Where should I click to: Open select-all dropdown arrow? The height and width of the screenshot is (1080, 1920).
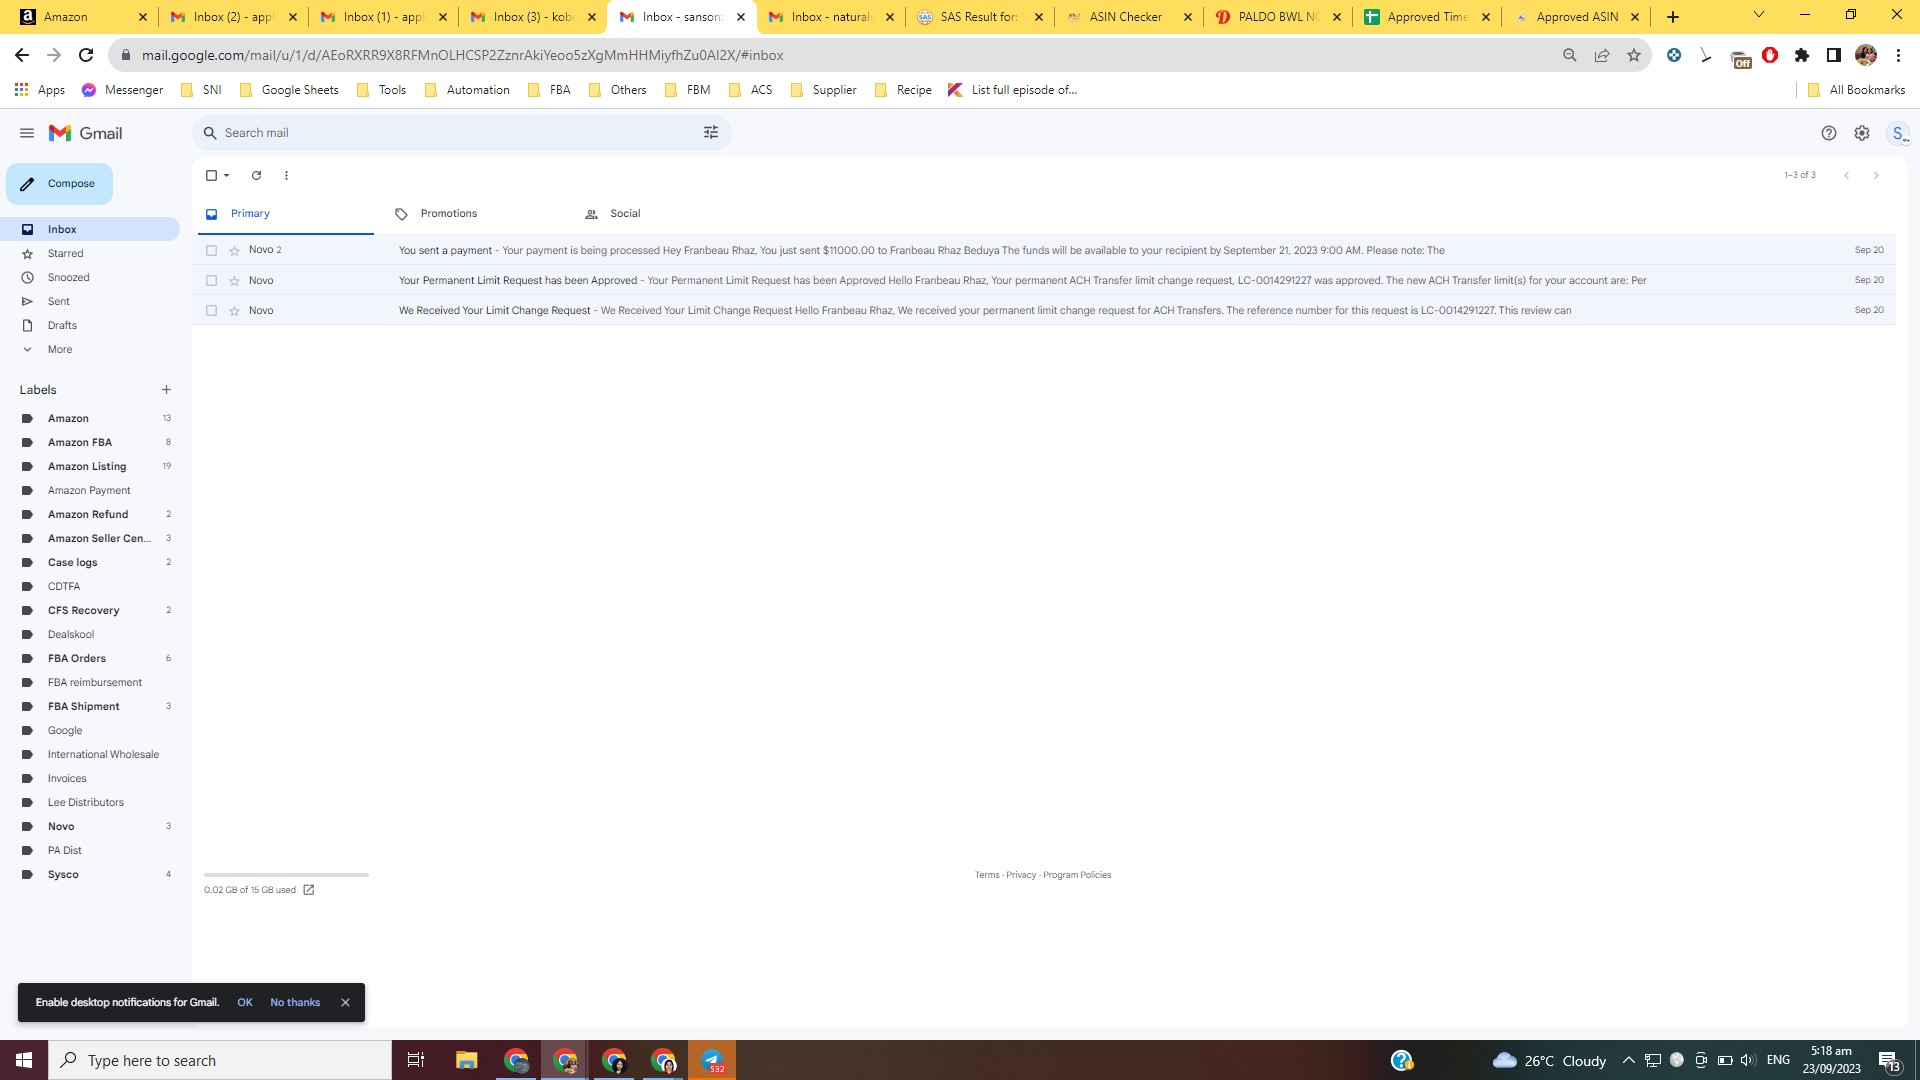pos(227,175)
